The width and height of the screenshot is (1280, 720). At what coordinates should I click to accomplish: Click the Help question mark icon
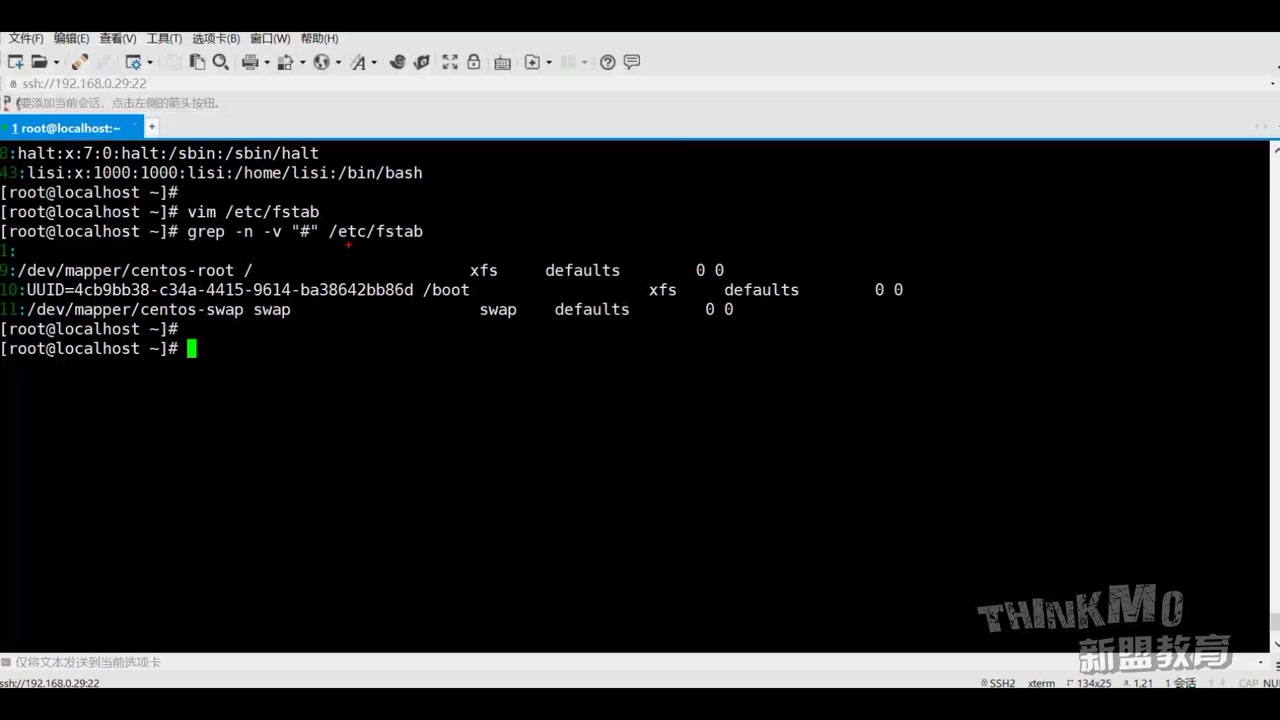(608, 62)
